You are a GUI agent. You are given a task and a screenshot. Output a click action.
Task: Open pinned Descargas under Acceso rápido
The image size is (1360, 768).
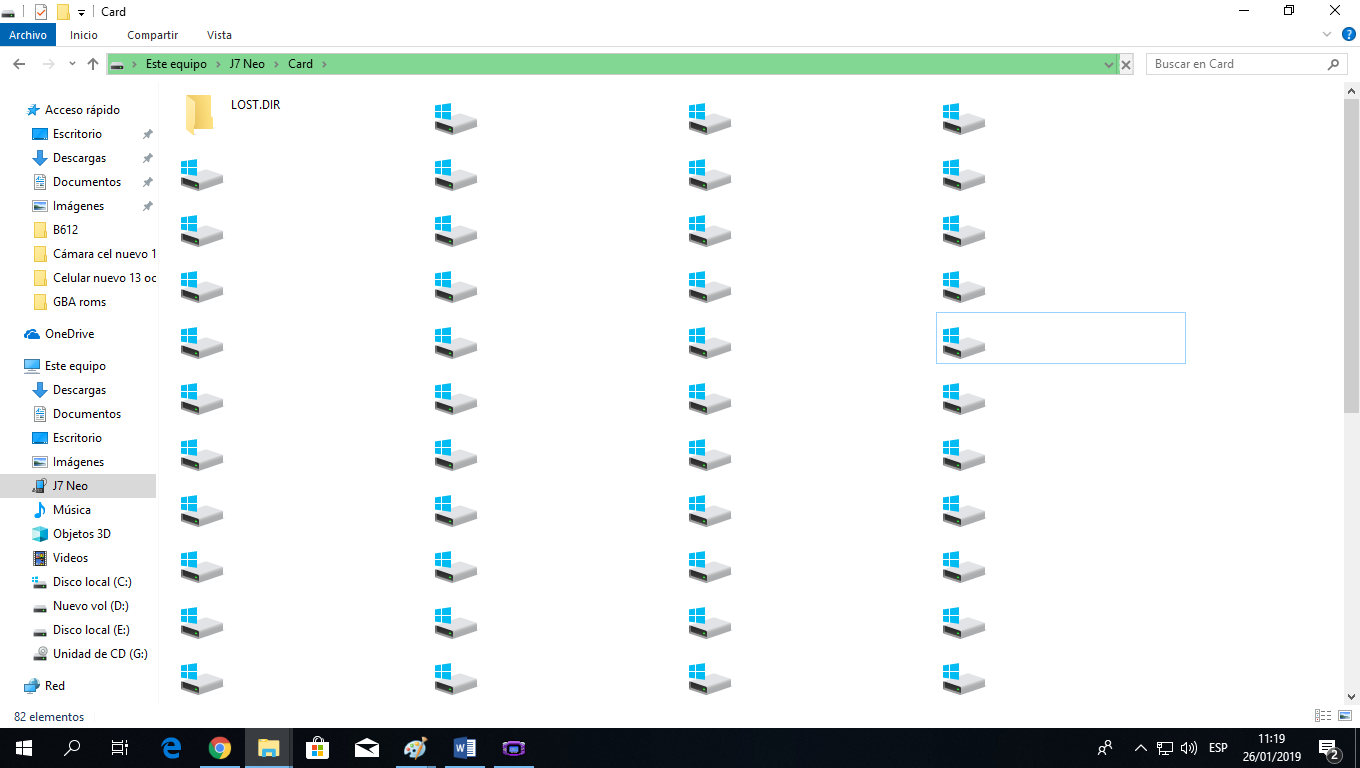coord(79,158)
